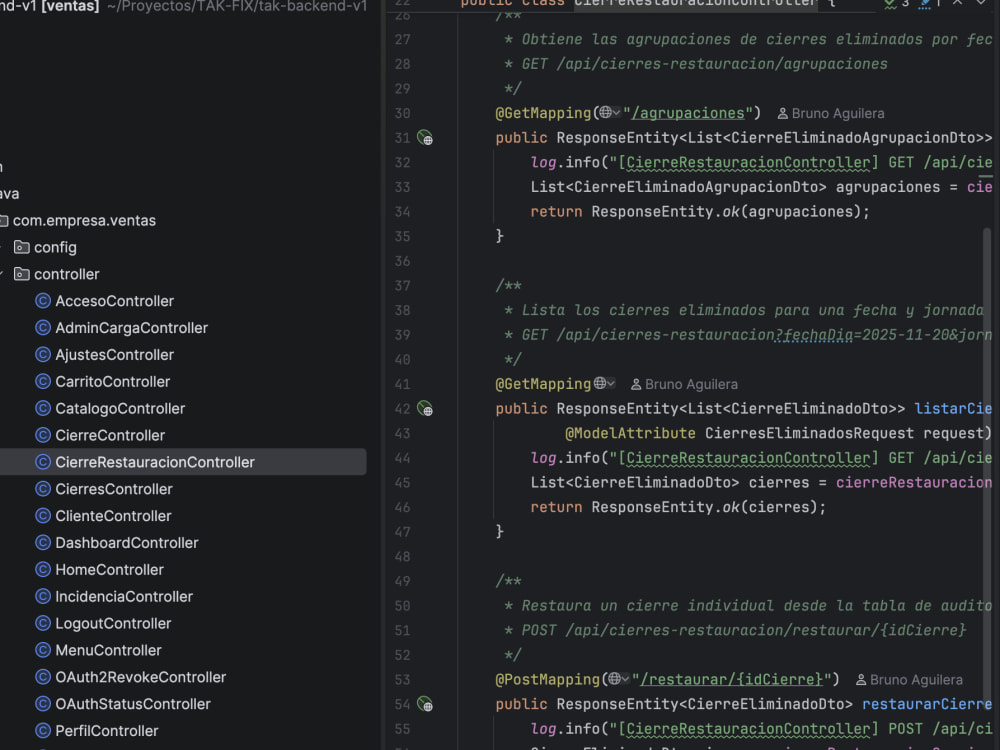Viewport: 1000px width, 750px height.
Task: Open OAuthStatusController in the project tree
Action: (133, 703)
